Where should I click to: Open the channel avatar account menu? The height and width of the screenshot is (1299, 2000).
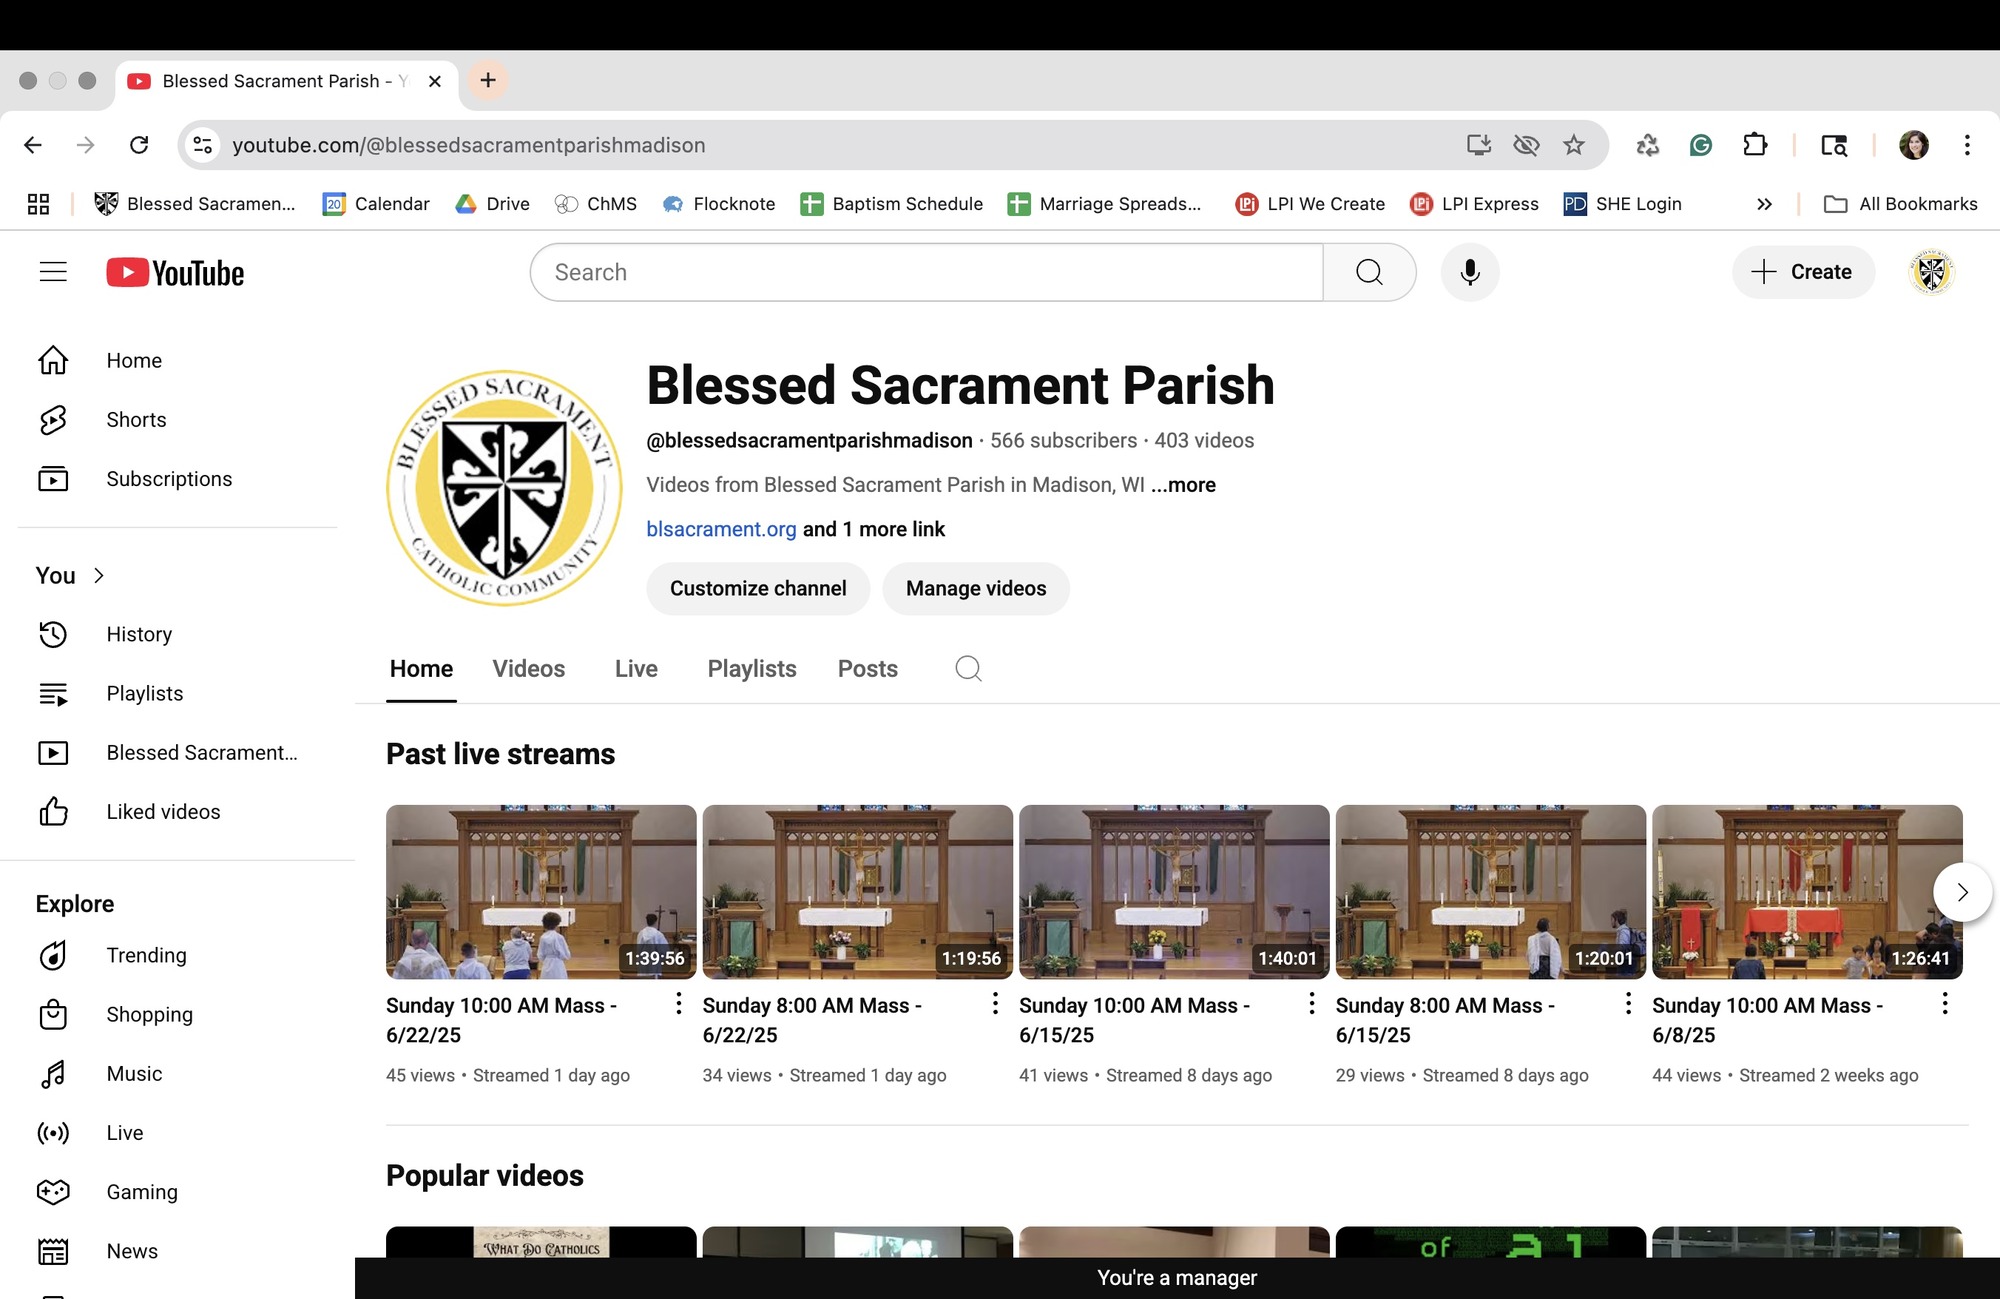[1932, 272]
